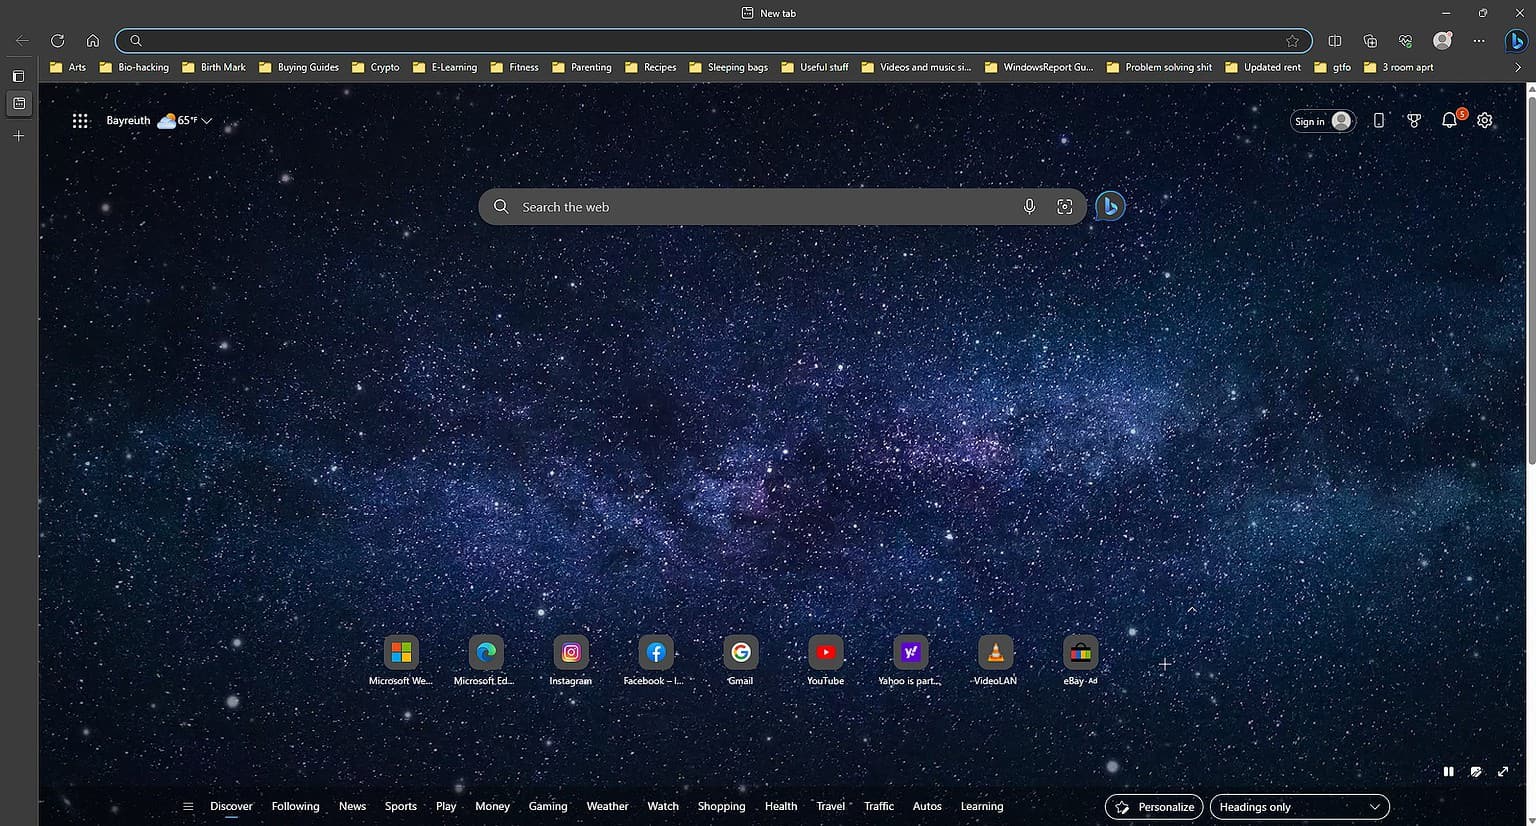Expand the news feed to fullscreen

[x=1503, y=771]
